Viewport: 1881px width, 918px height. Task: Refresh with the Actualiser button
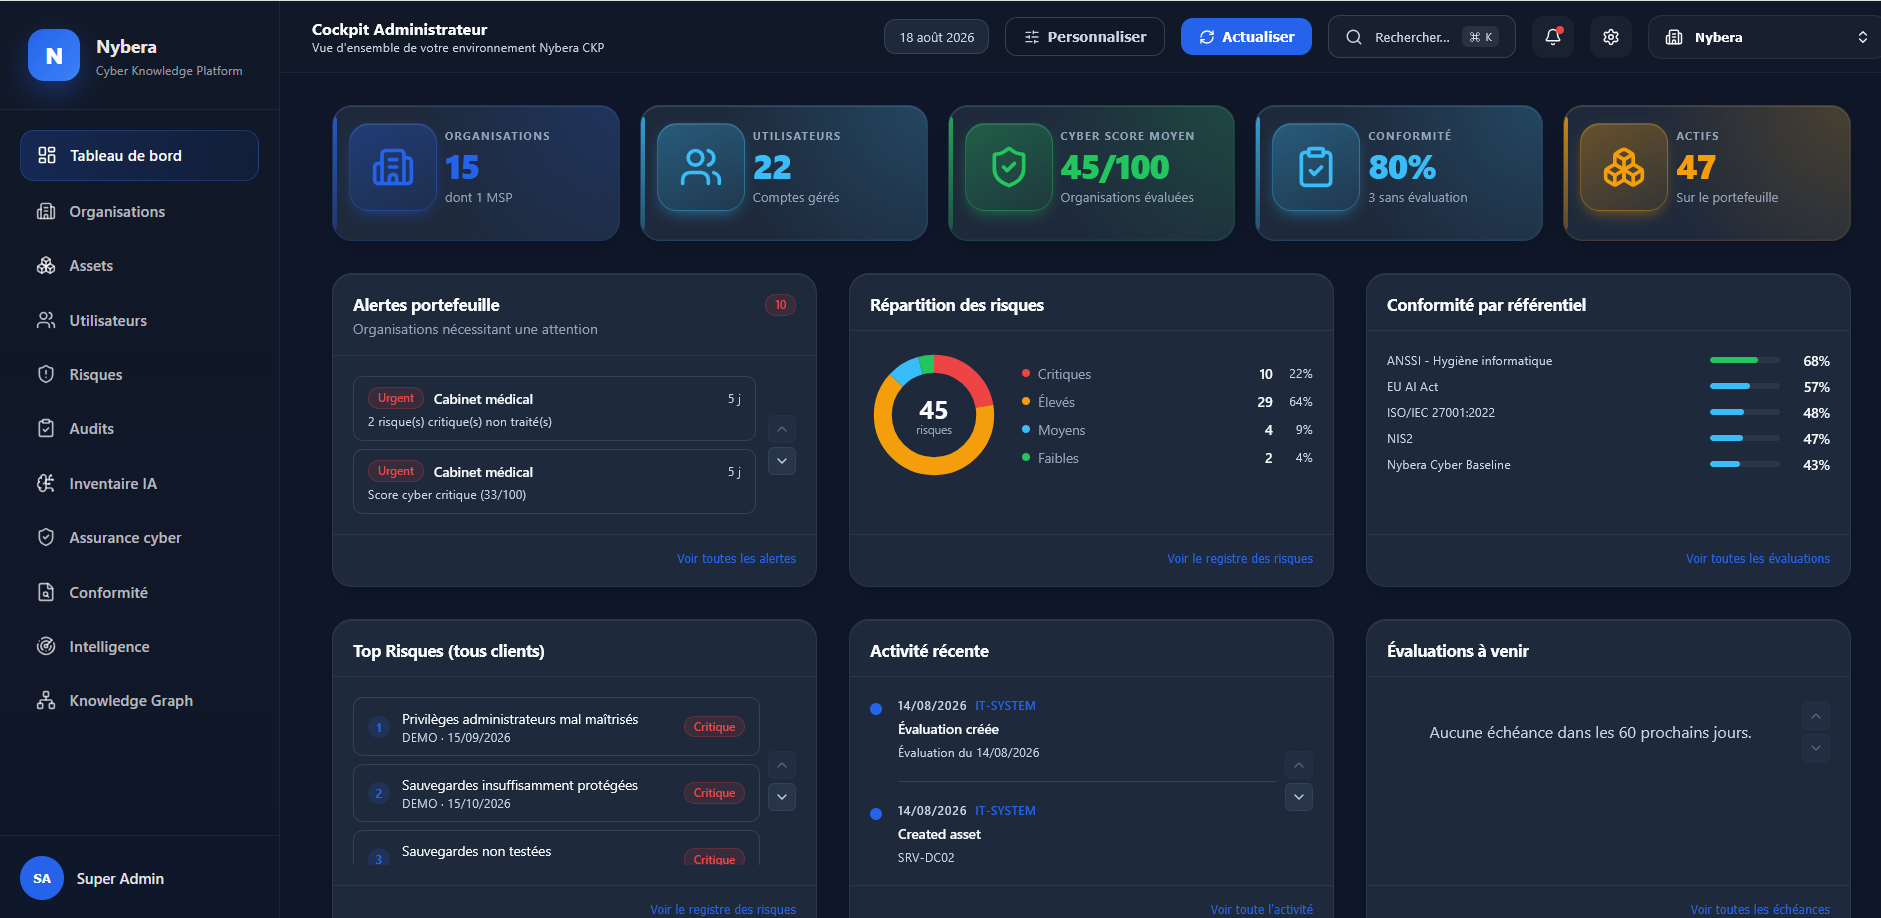1246,37
